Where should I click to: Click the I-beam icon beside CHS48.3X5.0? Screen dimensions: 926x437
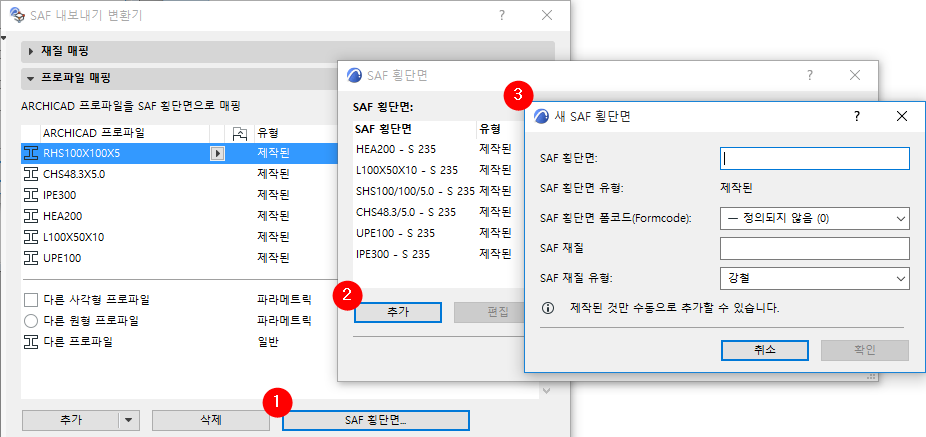click(x=31, y=174)
